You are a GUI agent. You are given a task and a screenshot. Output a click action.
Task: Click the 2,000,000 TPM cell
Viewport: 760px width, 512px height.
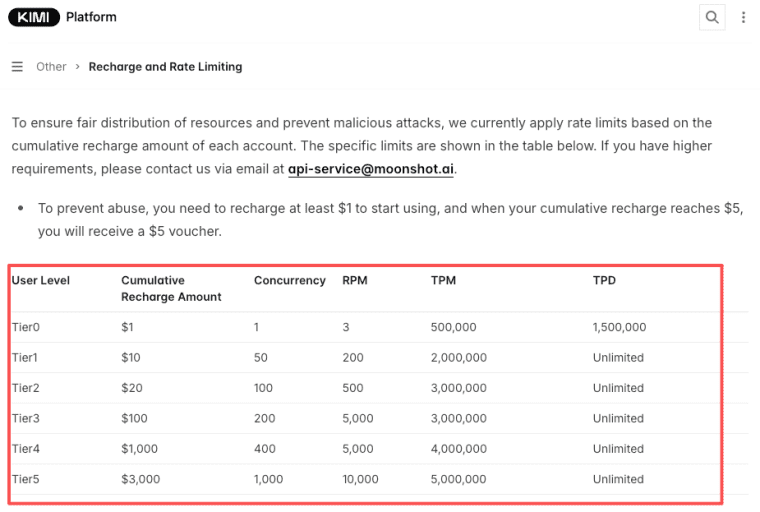tap(459, 358)
